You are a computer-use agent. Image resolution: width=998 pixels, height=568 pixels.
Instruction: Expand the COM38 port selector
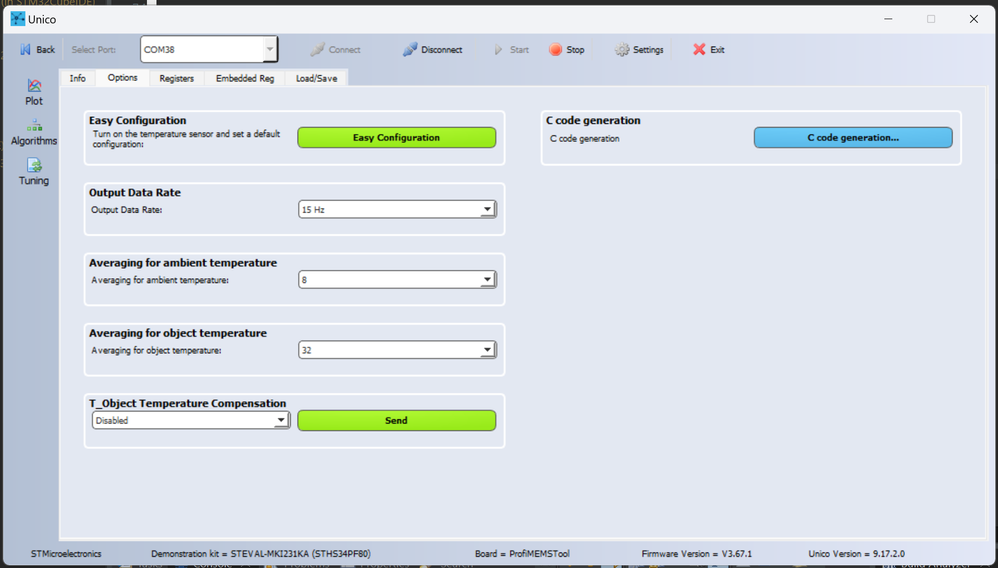pyautogui.click(x=270, y=50)
